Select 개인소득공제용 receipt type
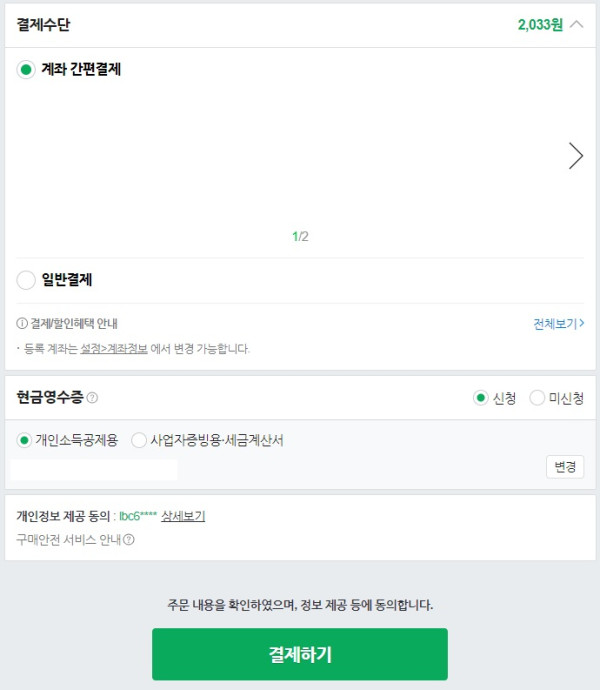 pyautogui.click(x=25, y=440)
